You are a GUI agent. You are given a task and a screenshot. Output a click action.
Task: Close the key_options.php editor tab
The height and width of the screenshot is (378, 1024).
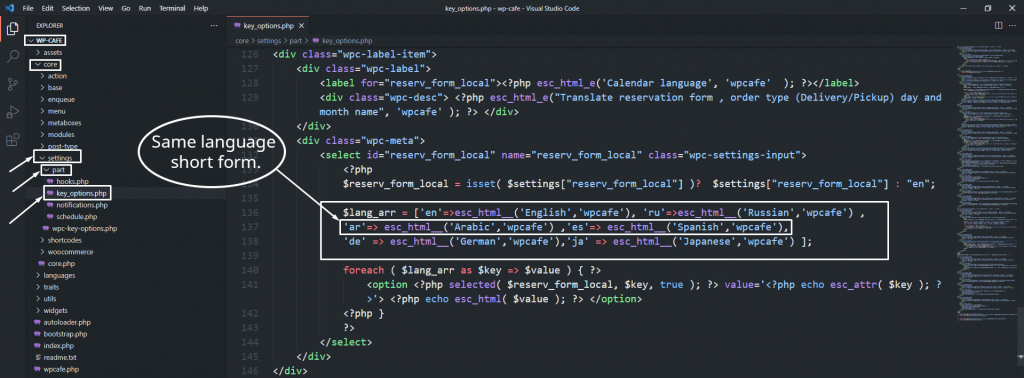point(301,25)
